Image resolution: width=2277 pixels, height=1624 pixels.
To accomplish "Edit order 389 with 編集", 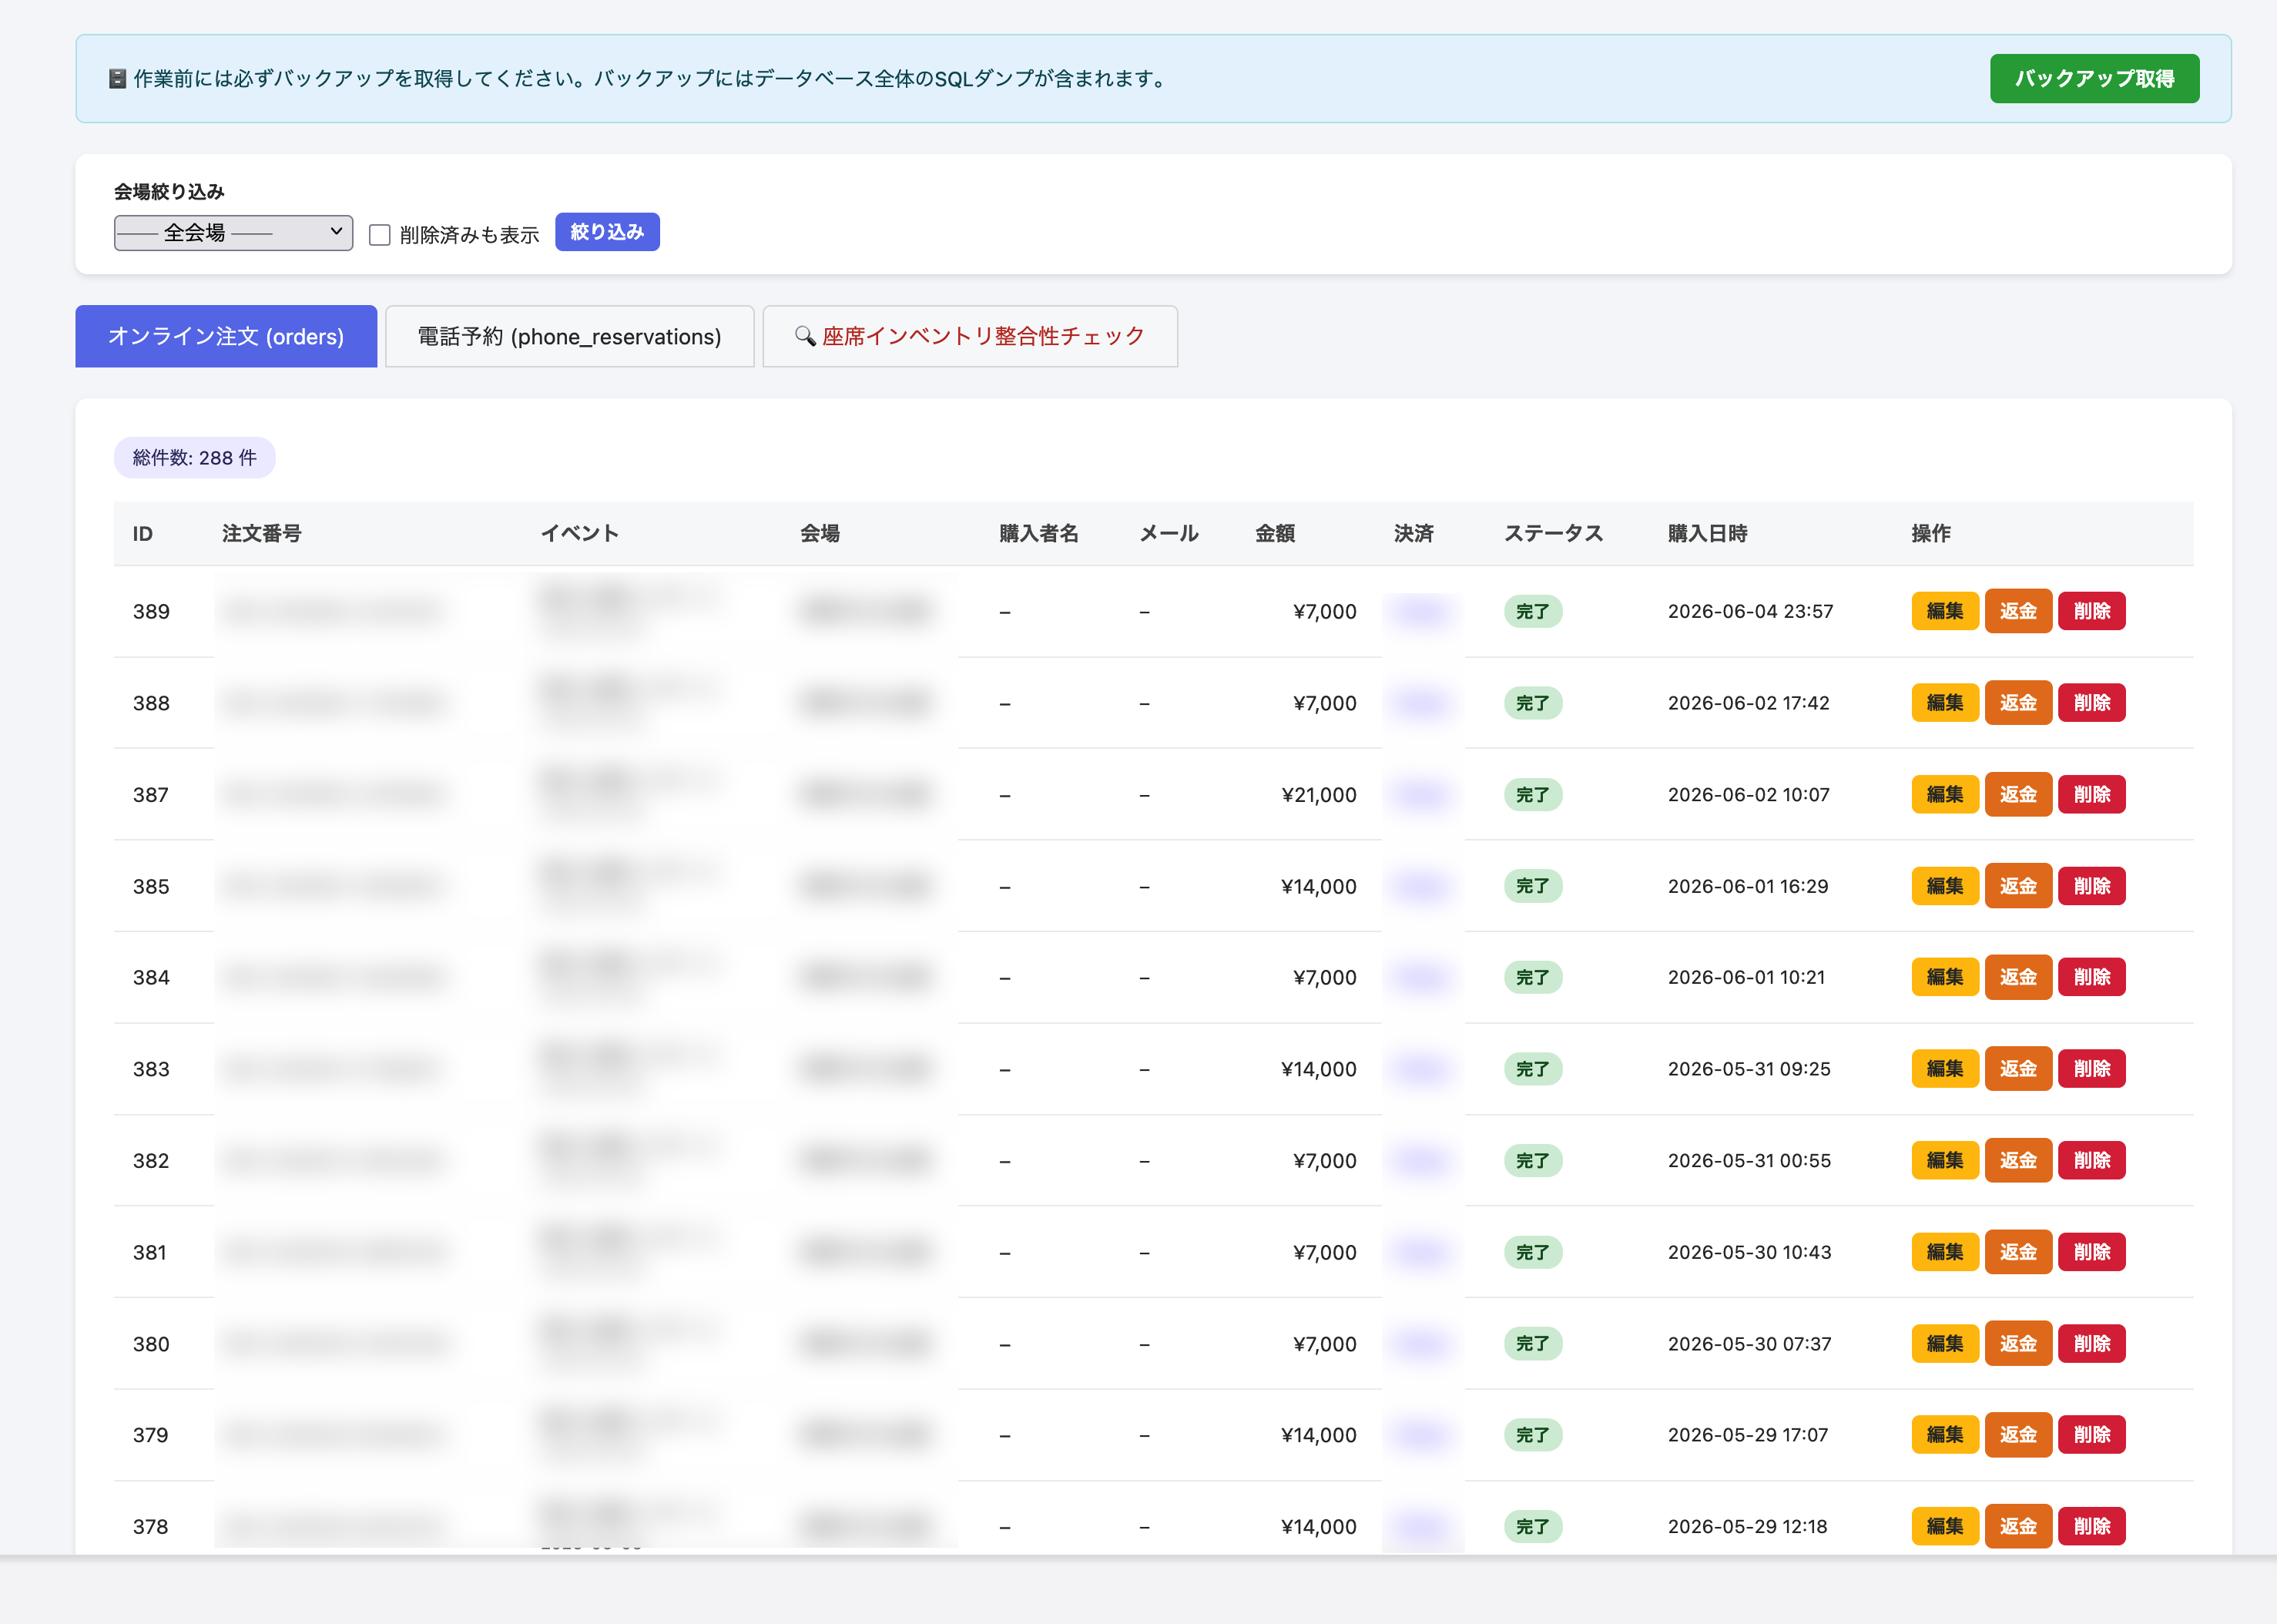I will (1945, 611).
